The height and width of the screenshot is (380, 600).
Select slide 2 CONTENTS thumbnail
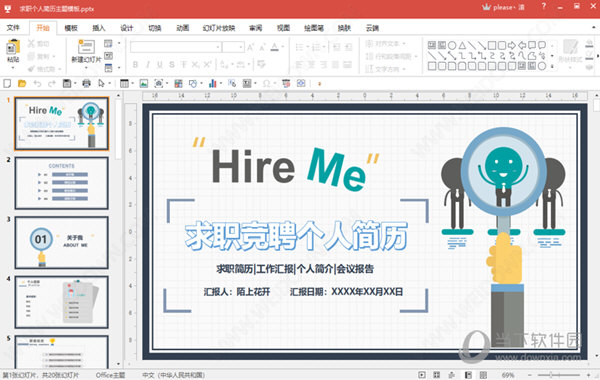[x=62, y=183]
